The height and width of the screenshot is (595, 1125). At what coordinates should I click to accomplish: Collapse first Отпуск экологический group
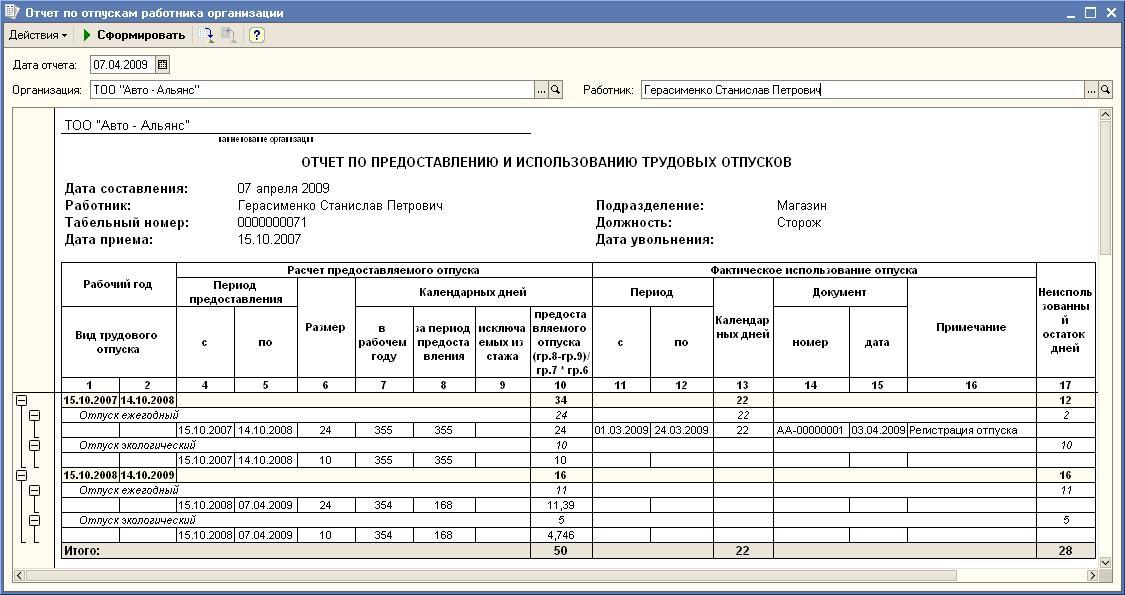pos(34,445)
